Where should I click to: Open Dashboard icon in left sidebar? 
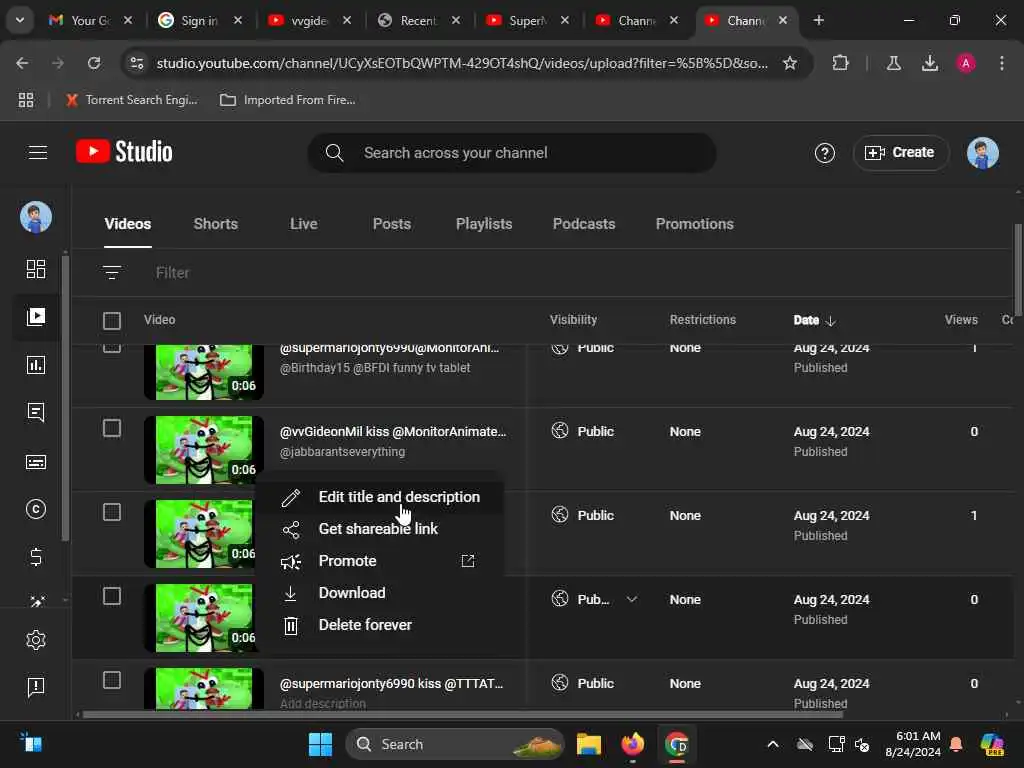[36, 268]
